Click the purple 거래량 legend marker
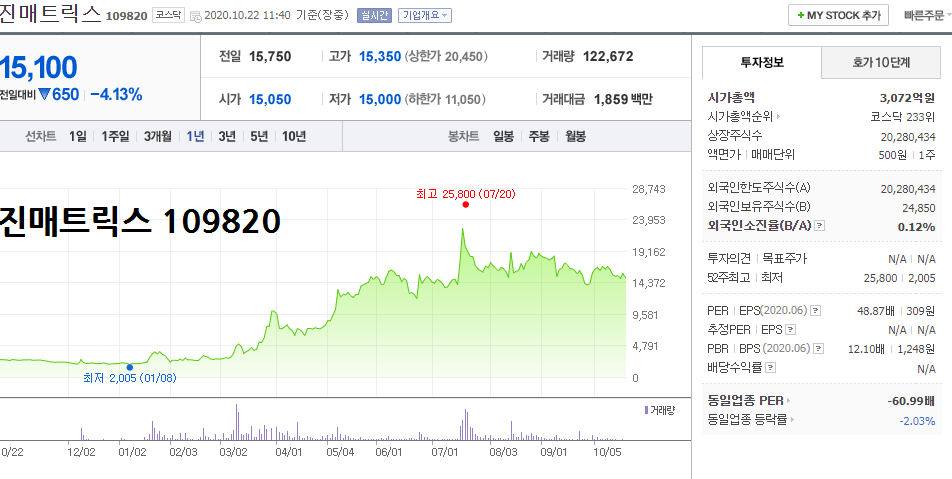The height and width of the screenshot is (479, 952). point(646,410)
